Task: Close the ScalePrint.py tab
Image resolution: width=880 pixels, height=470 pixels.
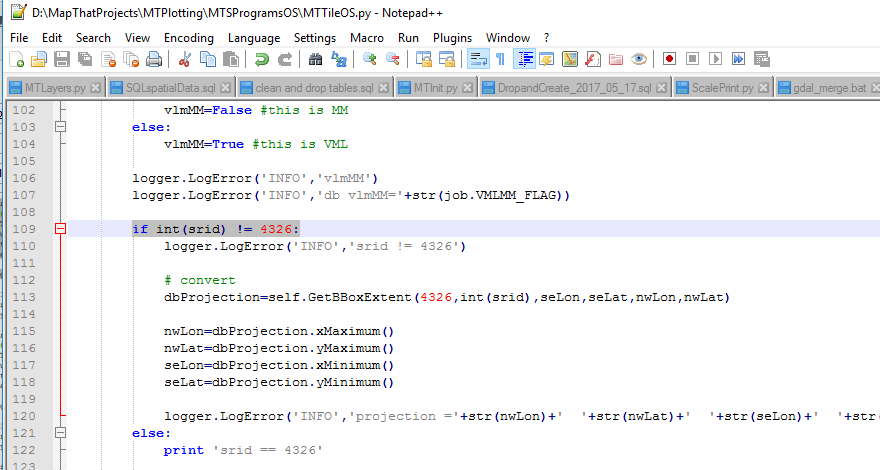Action: [x=763, y=88]
